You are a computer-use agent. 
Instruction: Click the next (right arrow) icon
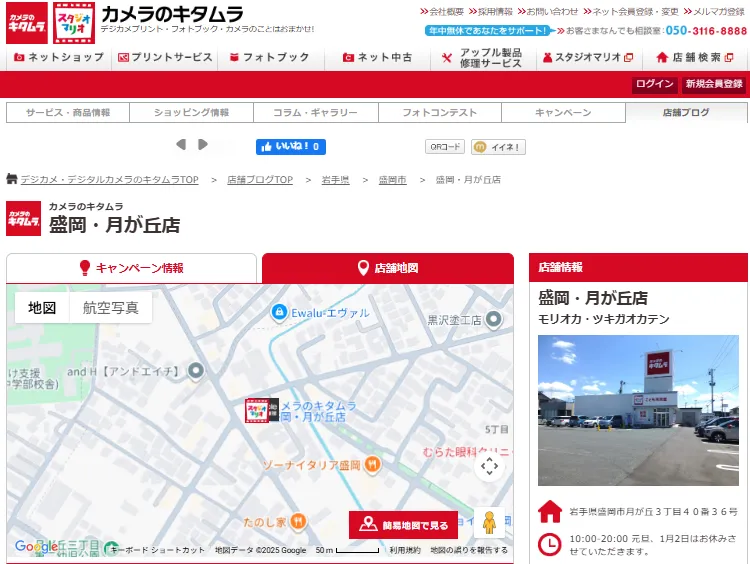(x=203, y=144)
